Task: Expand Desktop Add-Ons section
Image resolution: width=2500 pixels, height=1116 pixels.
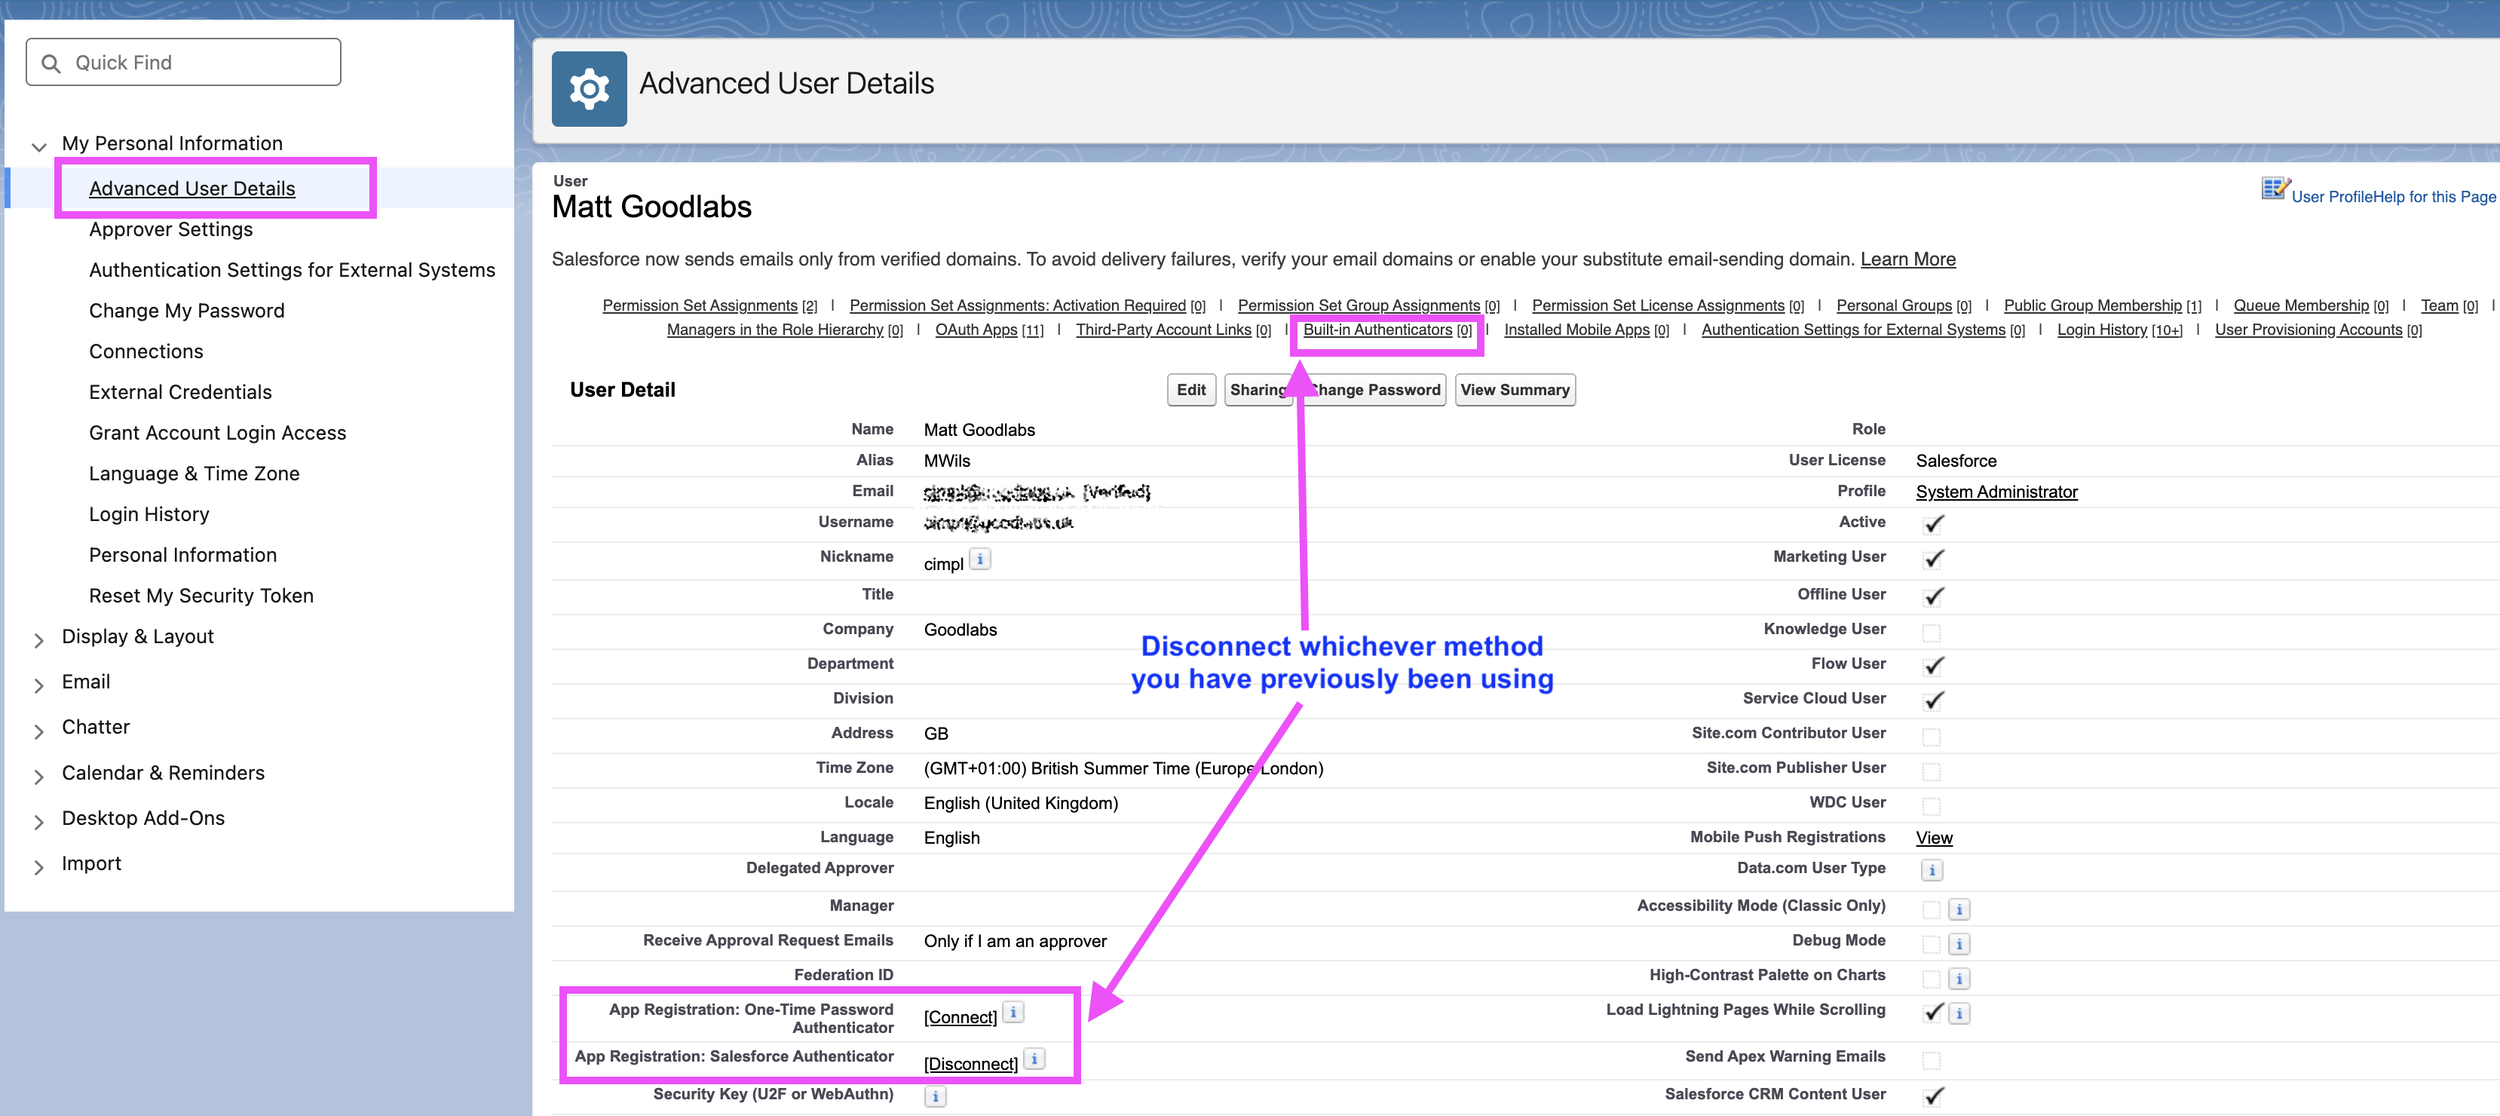Action: click(x=39, y=822)
